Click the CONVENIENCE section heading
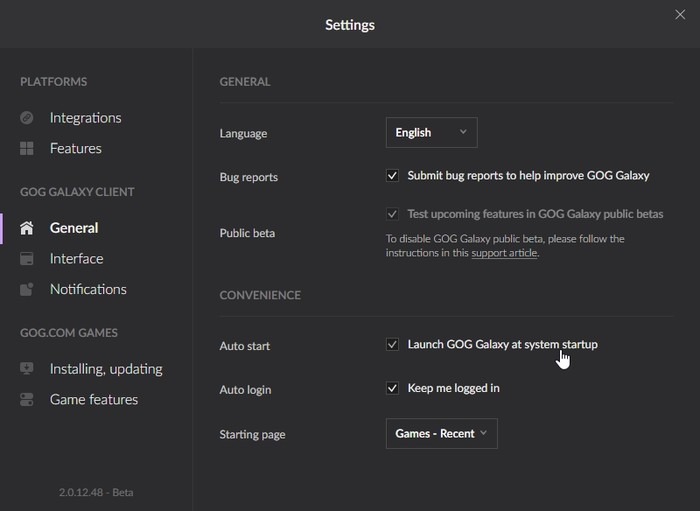The image size is (700, 511). coord(260,295)
